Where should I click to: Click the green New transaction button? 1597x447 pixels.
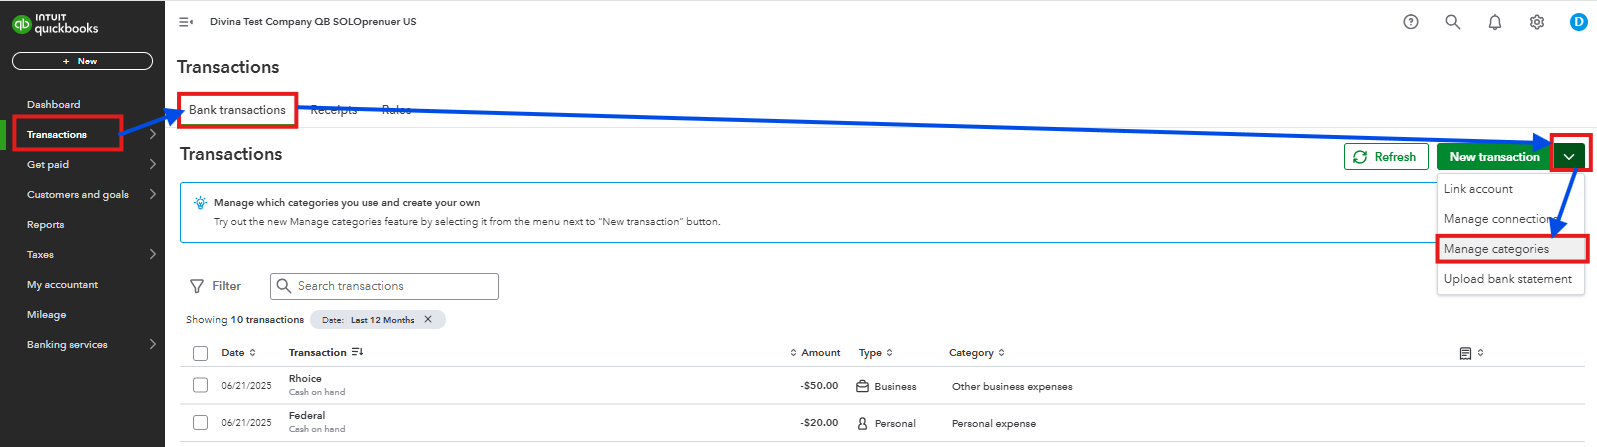[1494, 157]
